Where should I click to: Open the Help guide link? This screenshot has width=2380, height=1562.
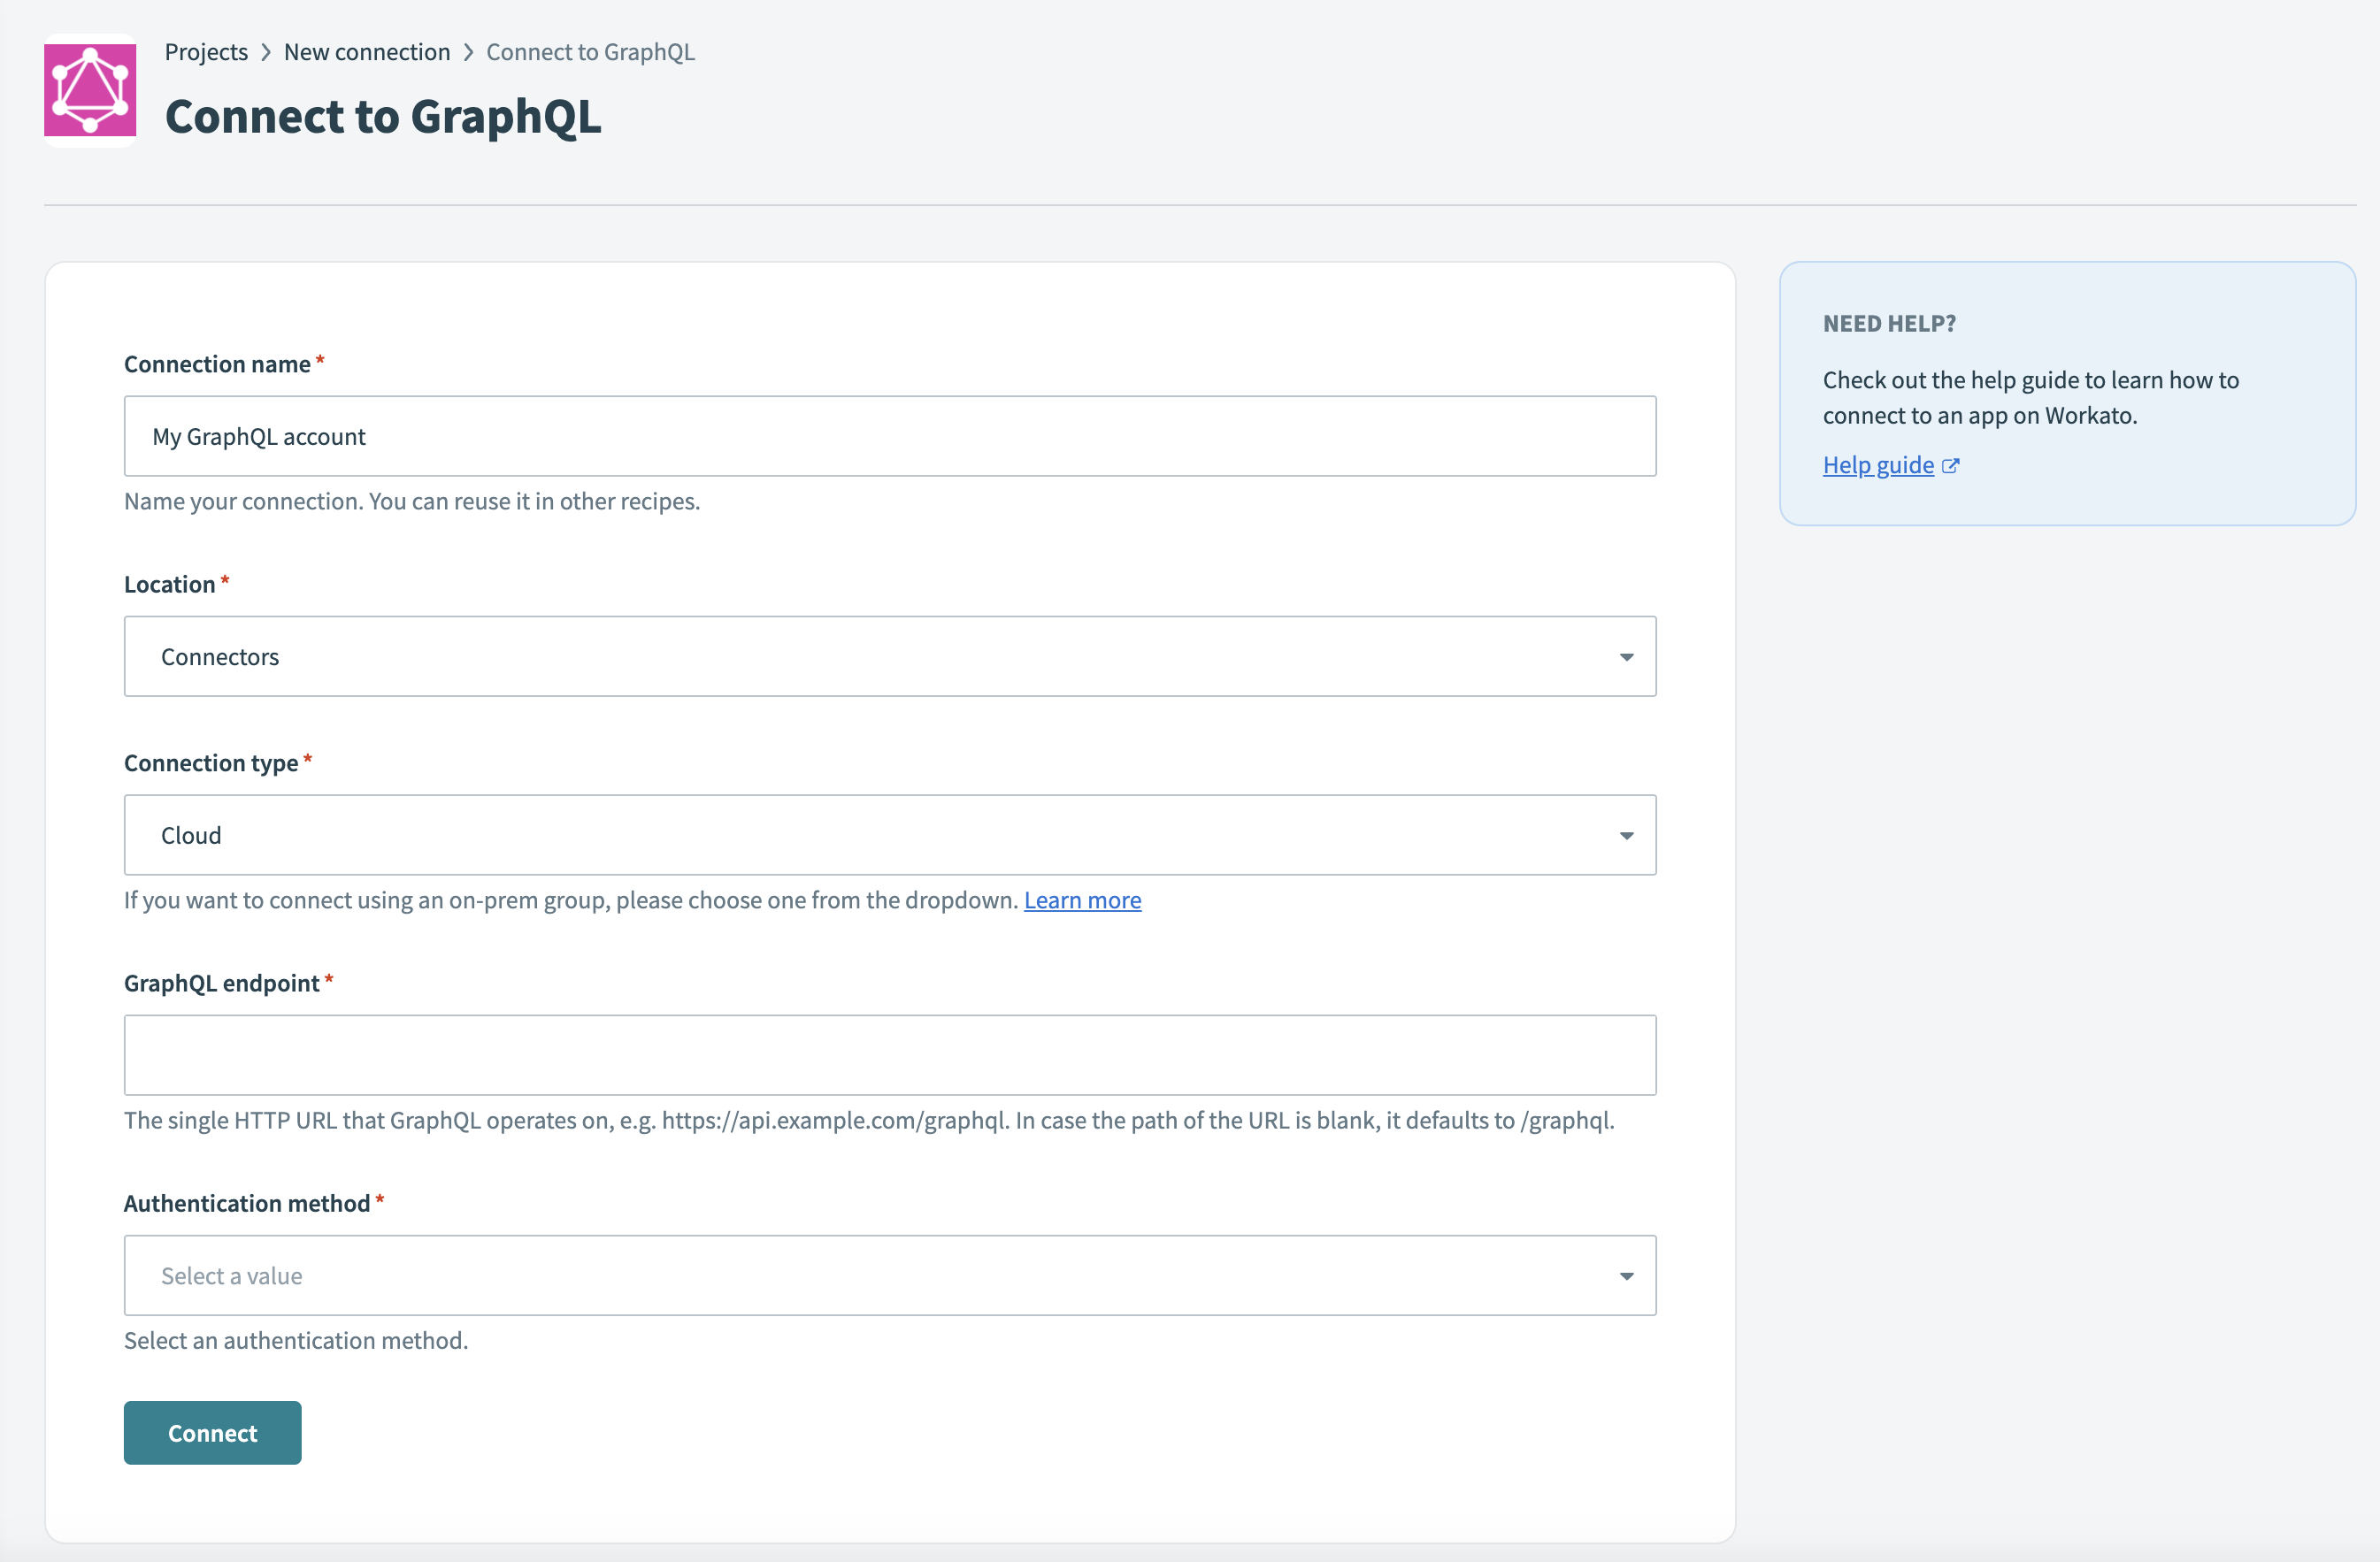tap(1877, 464)
